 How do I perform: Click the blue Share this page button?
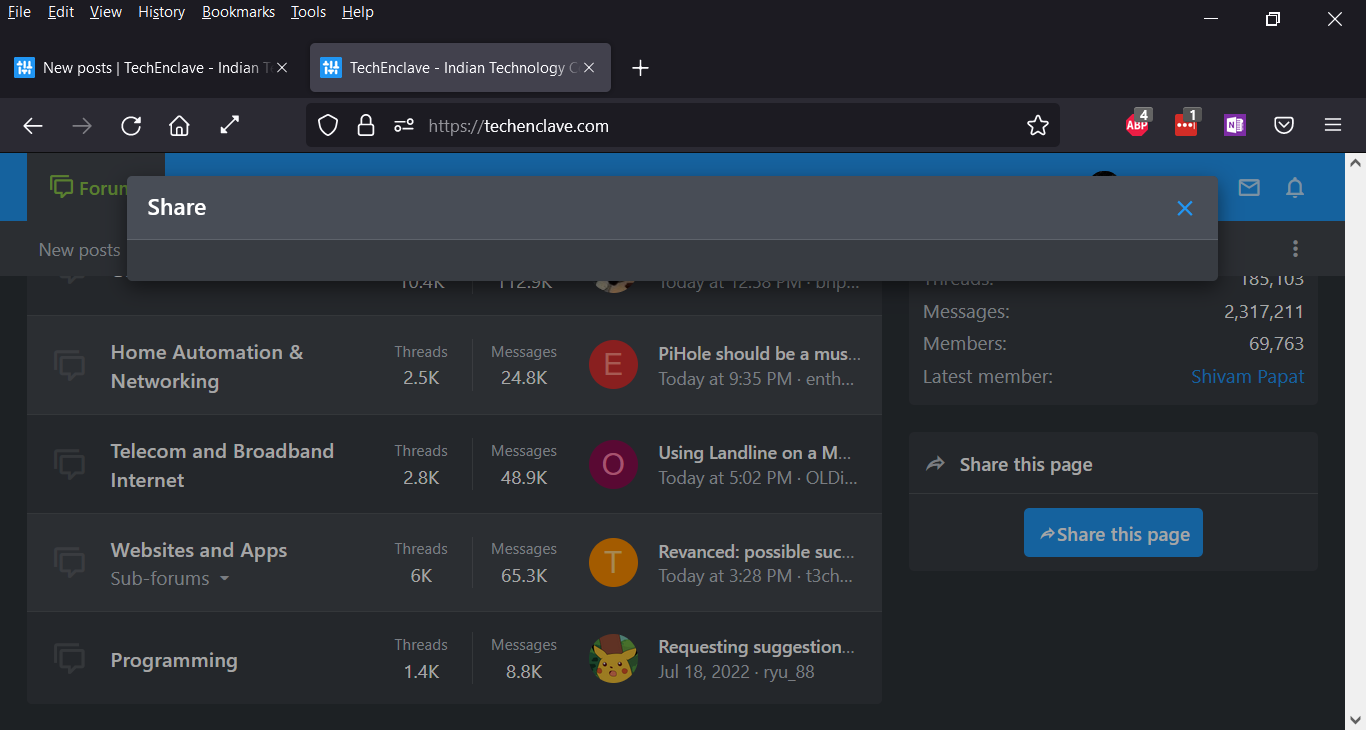tap(1113, 533)
